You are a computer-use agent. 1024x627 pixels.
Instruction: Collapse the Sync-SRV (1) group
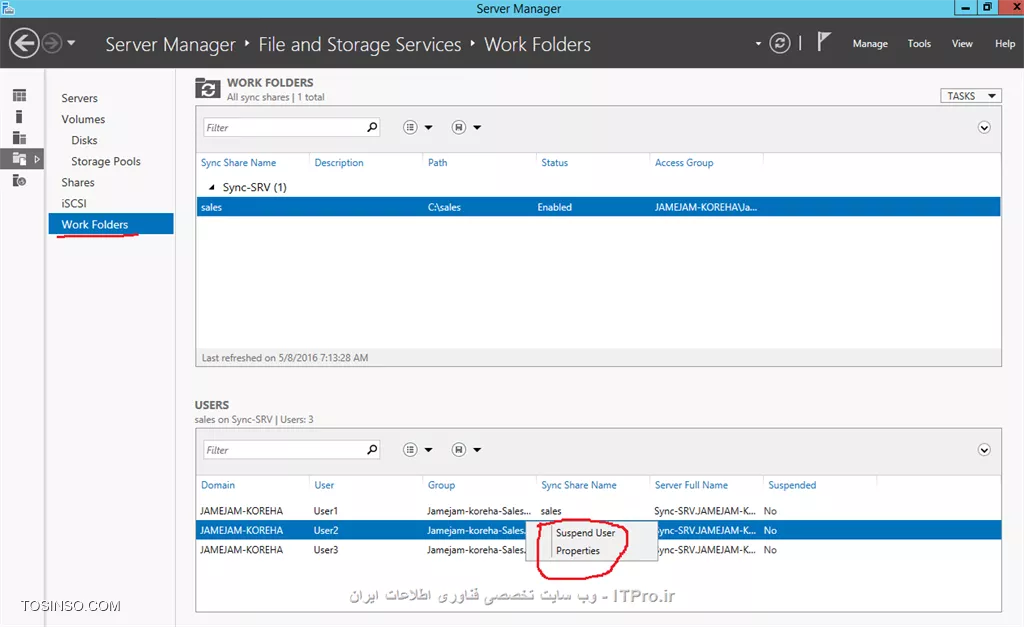212,187
